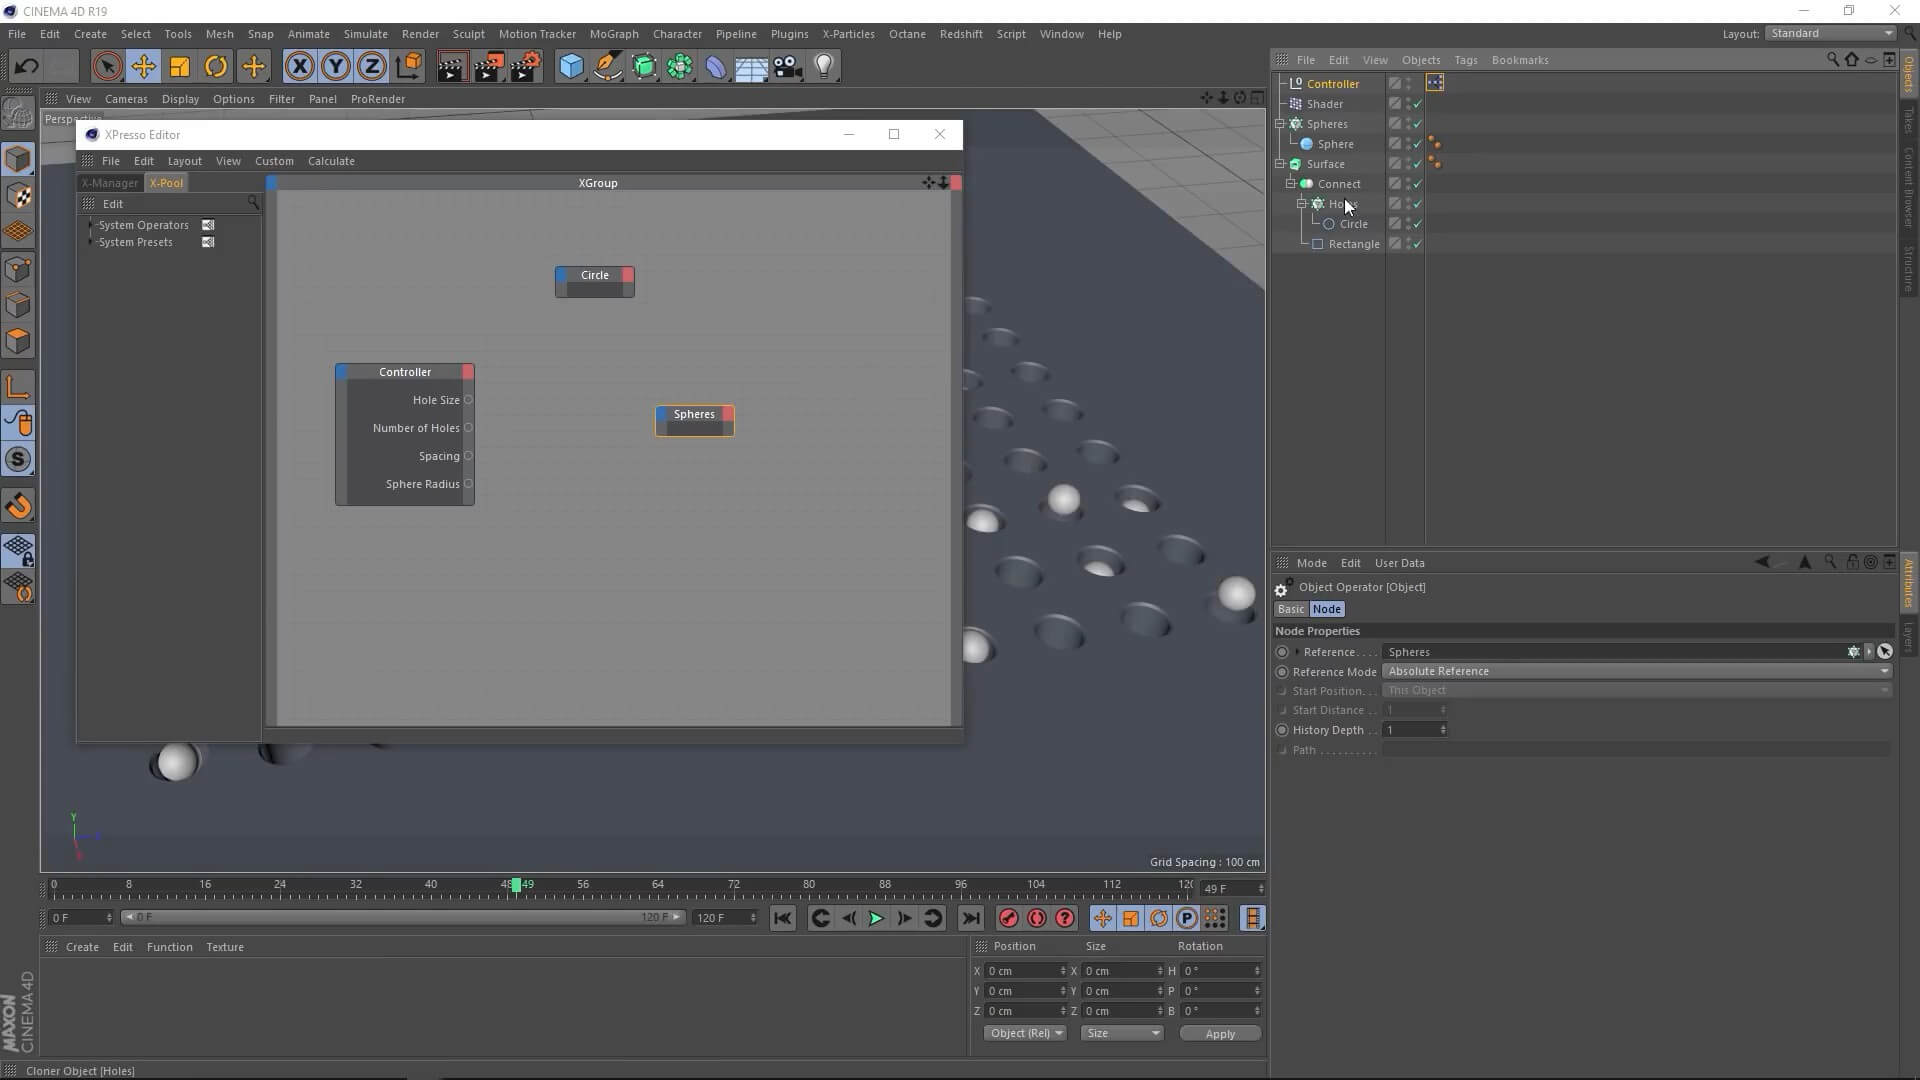
Task: Click the Apply button in coordinates
Action: pyautogui.click(x=1219, y=1033)
